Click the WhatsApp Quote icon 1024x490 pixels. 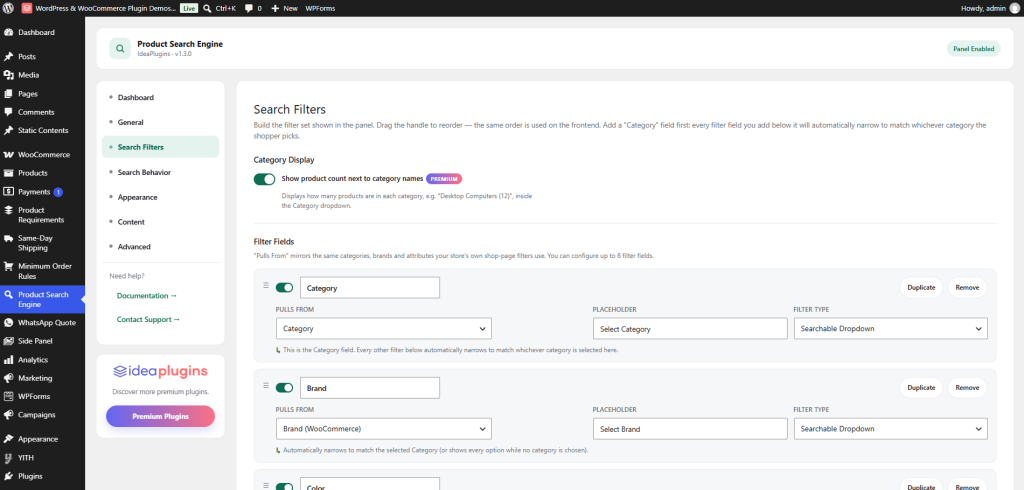8,323
